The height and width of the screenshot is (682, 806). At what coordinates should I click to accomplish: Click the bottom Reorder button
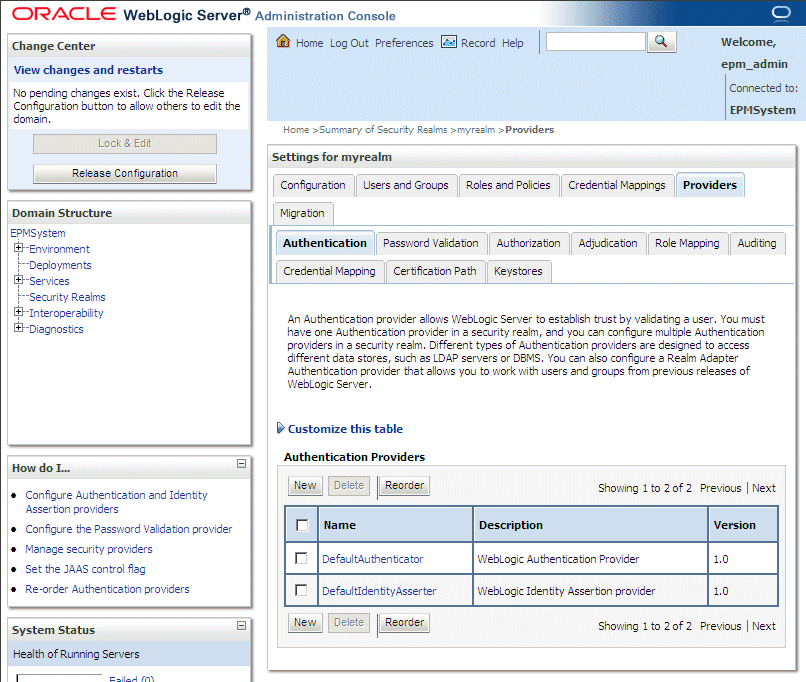[405, 622]
